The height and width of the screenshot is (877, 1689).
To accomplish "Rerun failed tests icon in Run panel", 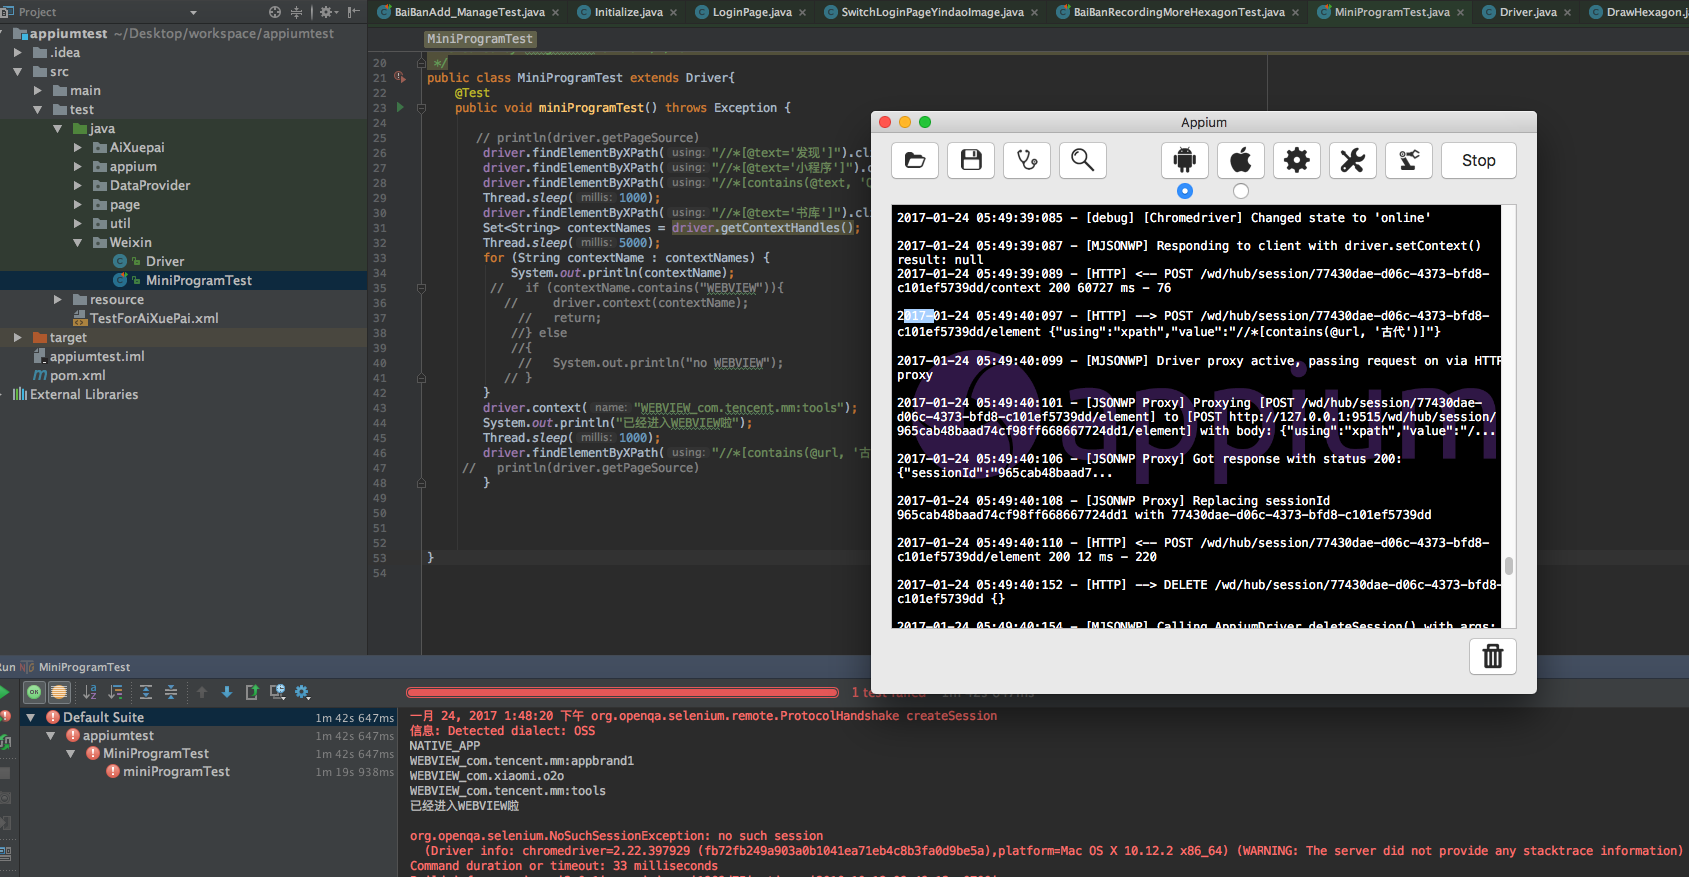I will tap(5, 717).
